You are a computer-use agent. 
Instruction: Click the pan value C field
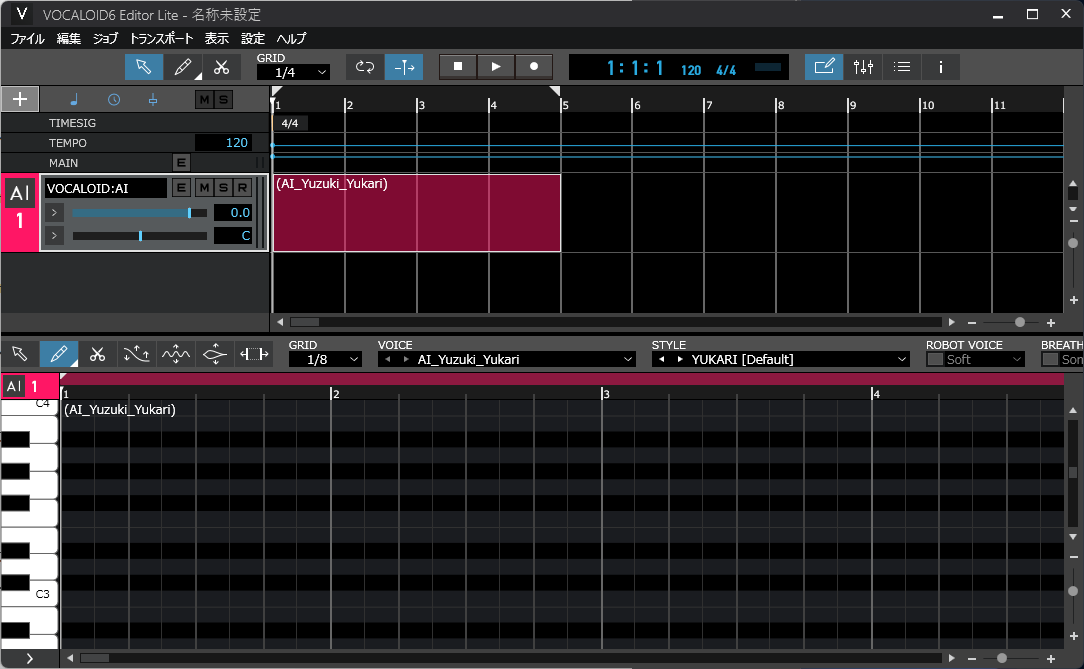point(232,236)
